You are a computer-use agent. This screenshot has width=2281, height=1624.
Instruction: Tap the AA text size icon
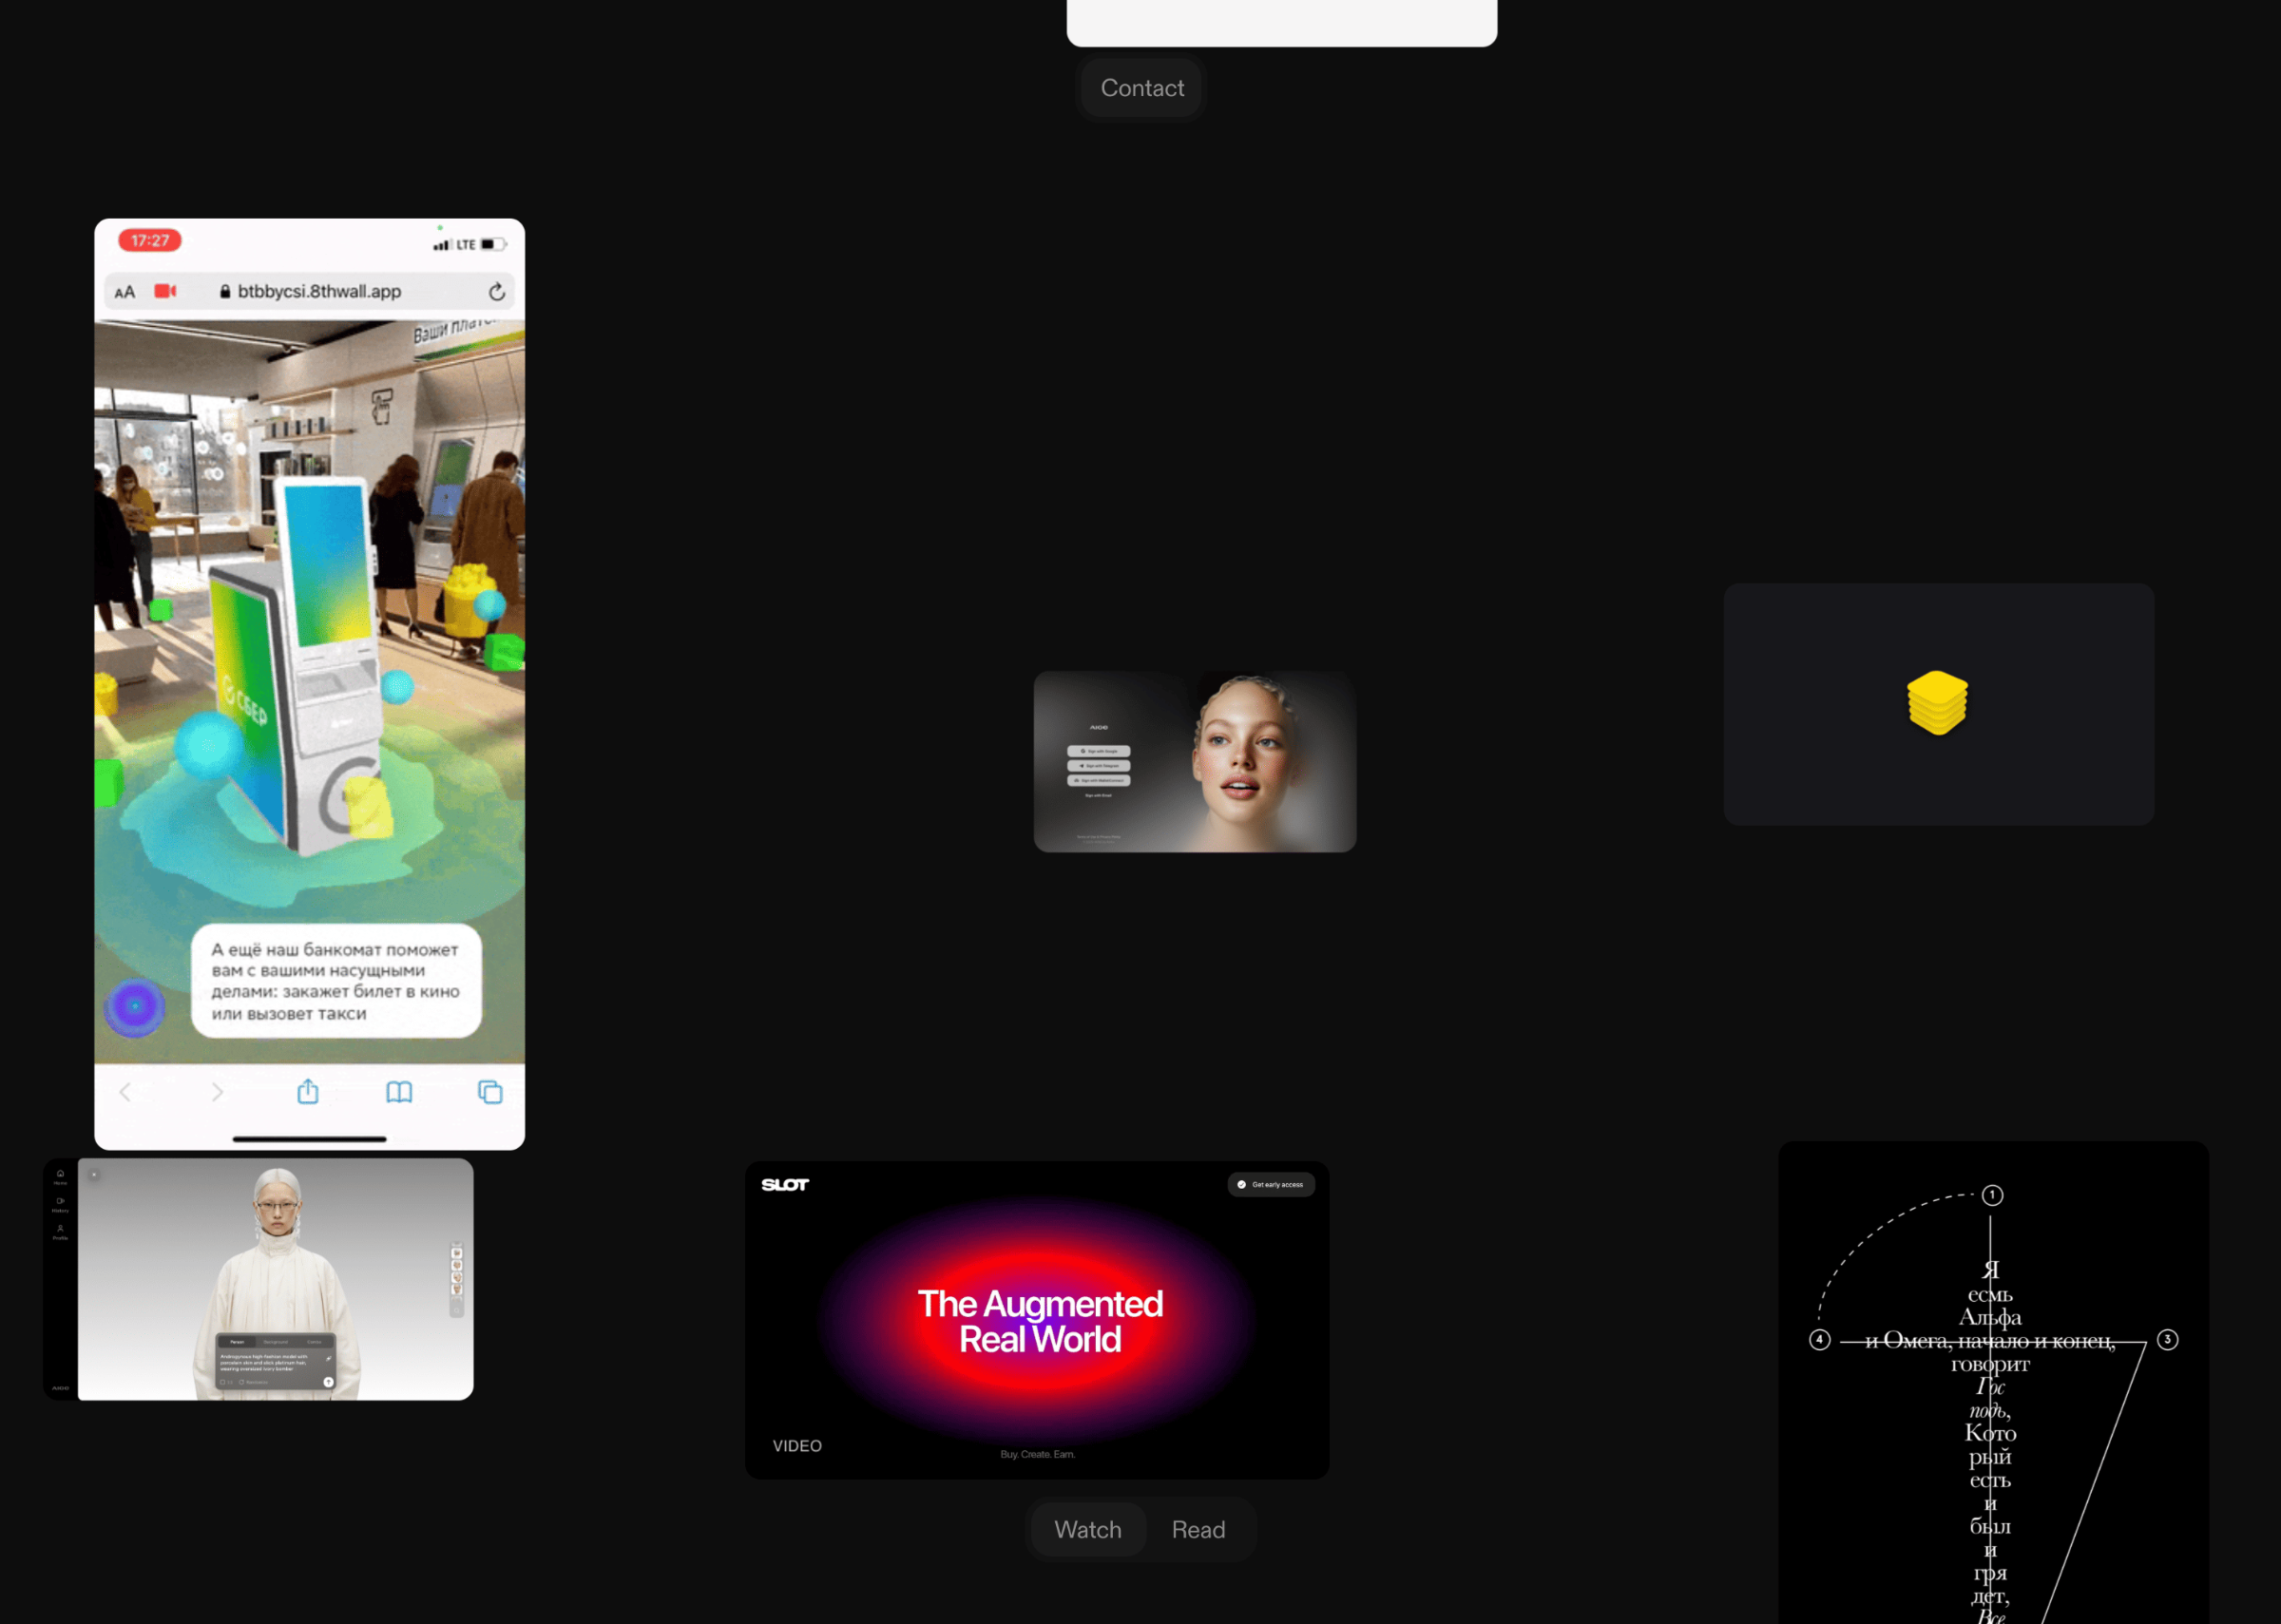click(x=125, y=292)
